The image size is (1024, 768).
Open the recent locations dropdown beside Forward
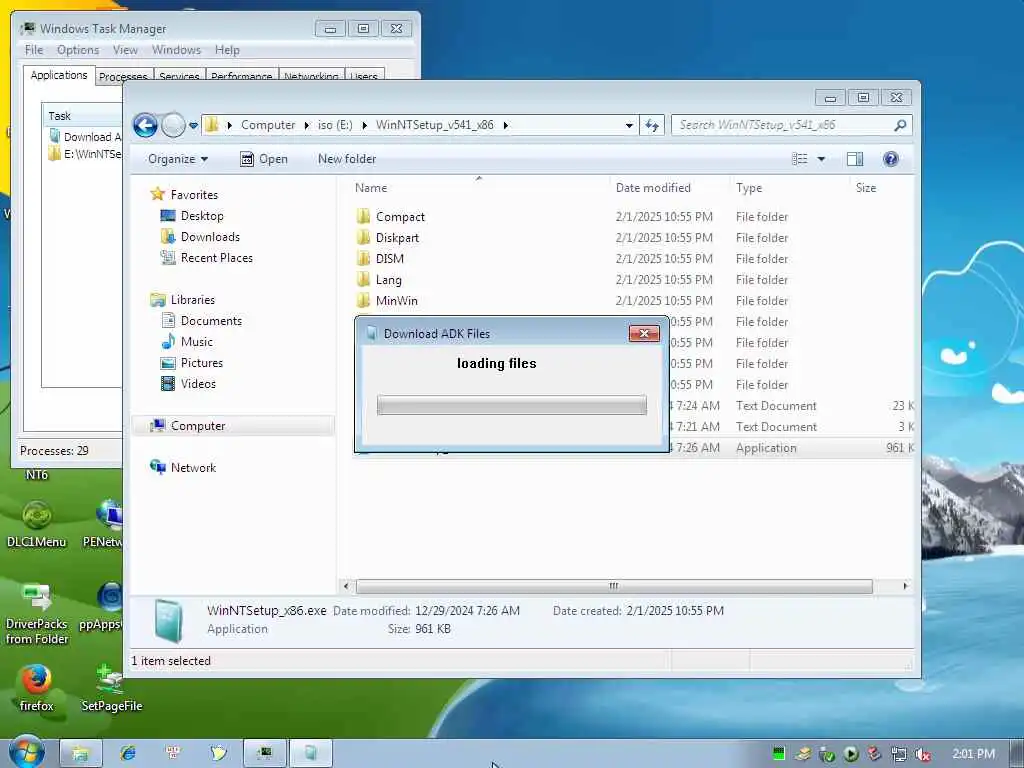(x=193, y=125)
